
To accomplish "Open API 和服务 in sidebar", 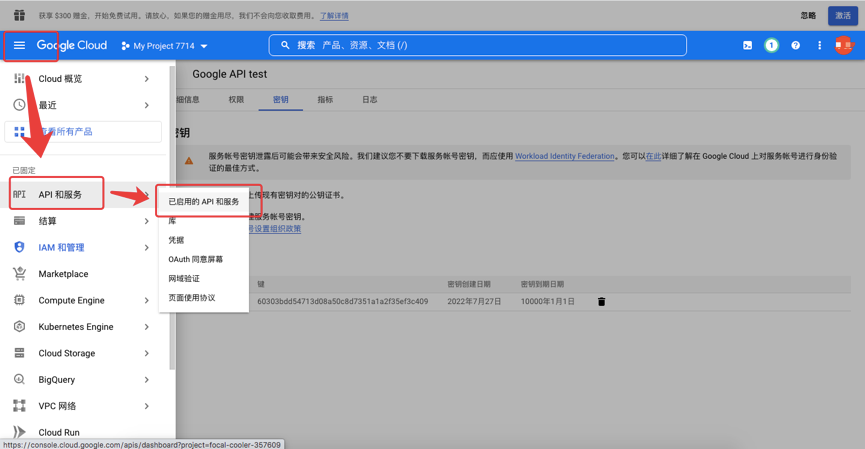I will pos(60,194).
